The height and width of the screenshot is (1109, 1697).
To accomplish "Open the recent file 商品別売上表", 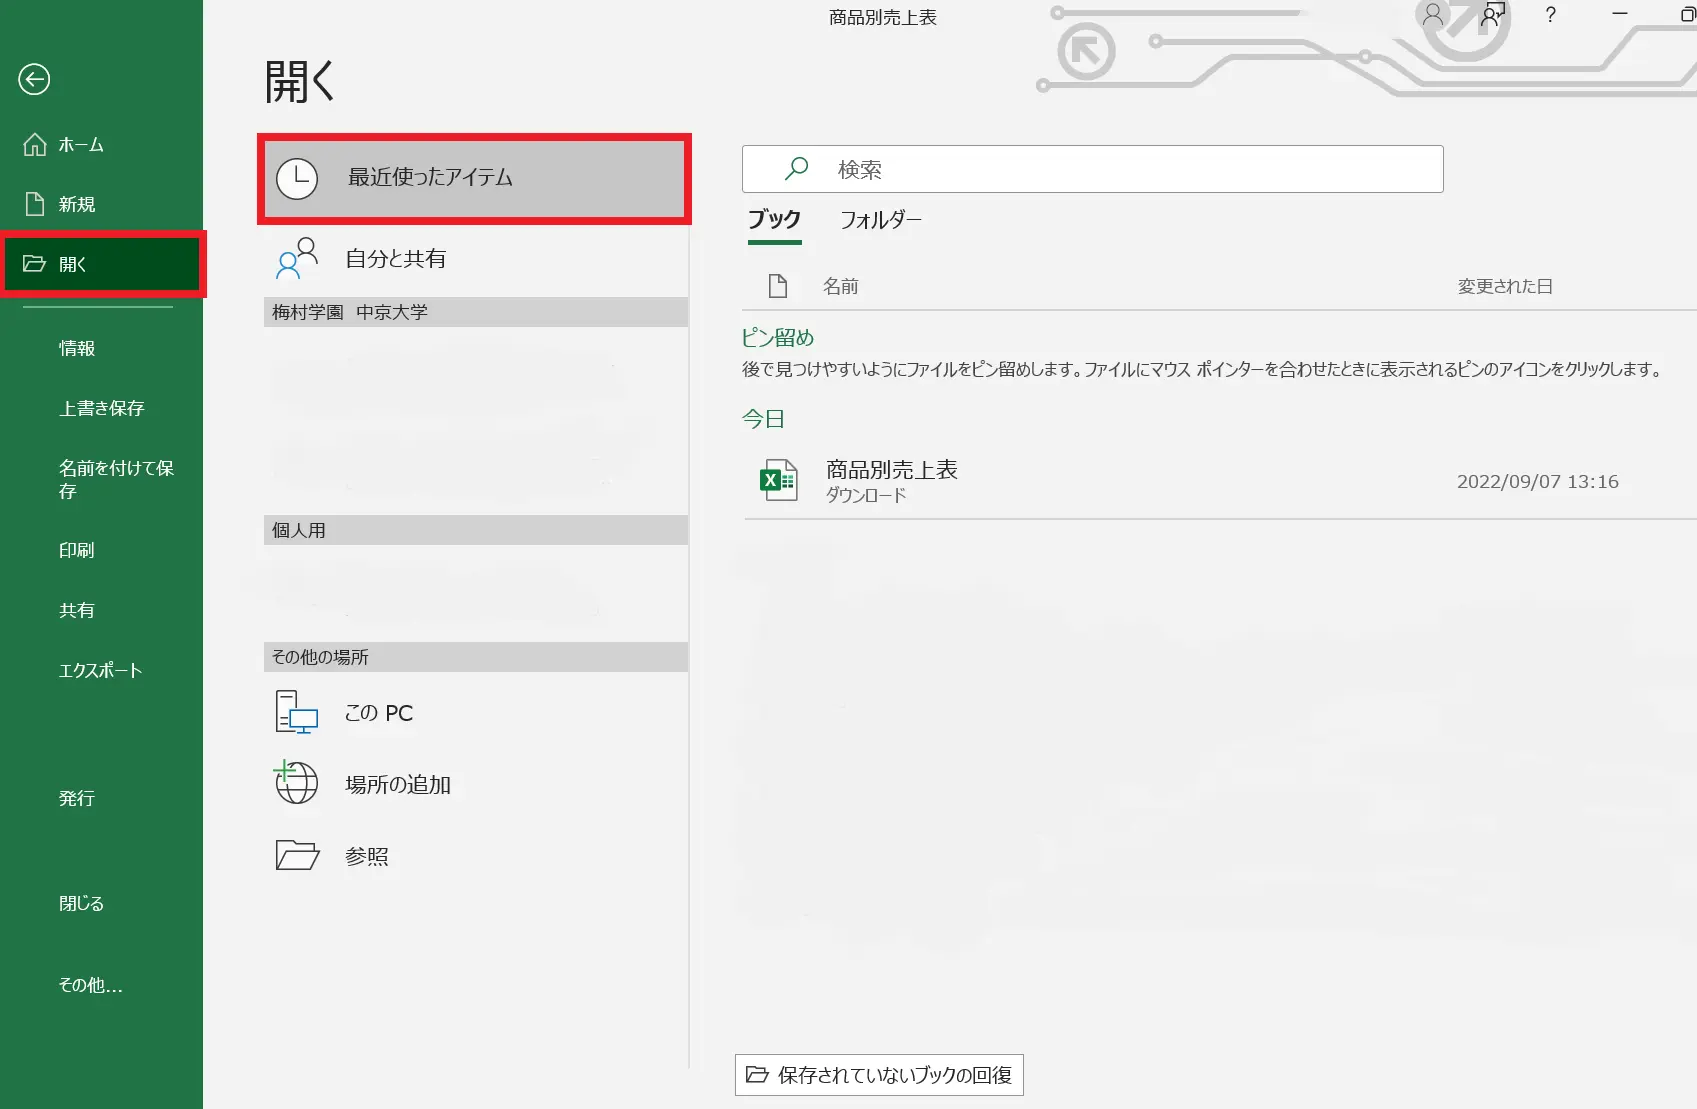I will [x=1220, y=481].
